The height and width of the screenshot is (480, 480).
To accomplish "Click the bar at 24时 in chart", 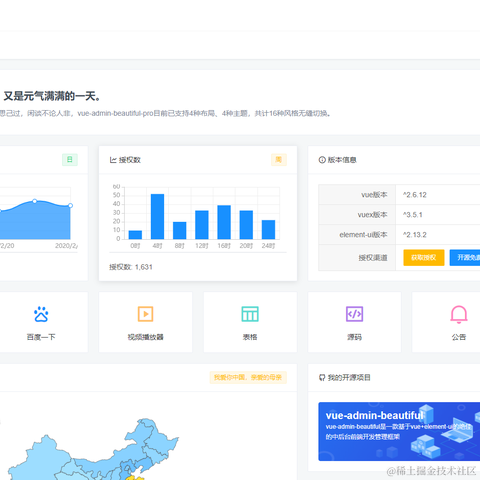I will coord(268,229).
